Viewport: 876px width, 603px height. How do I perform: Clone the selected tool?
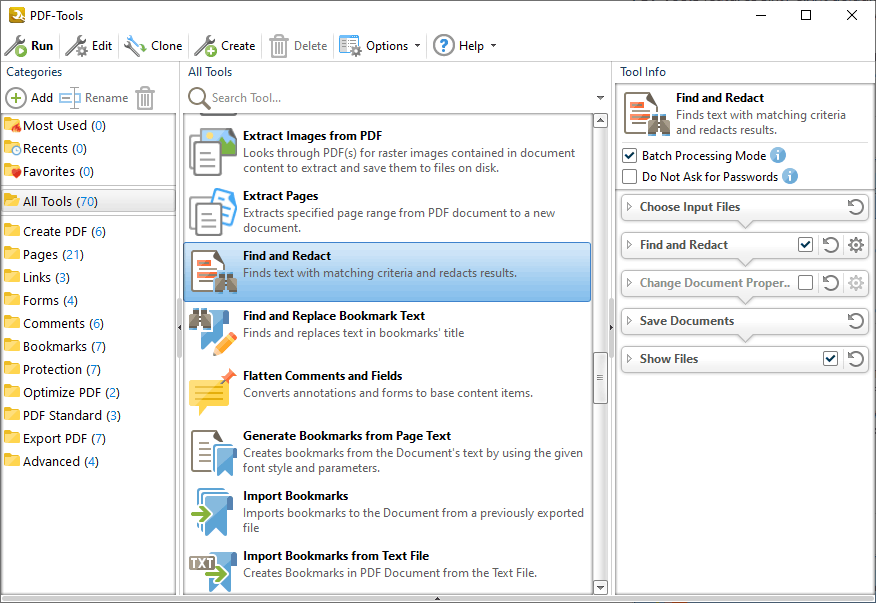(153, 46)
